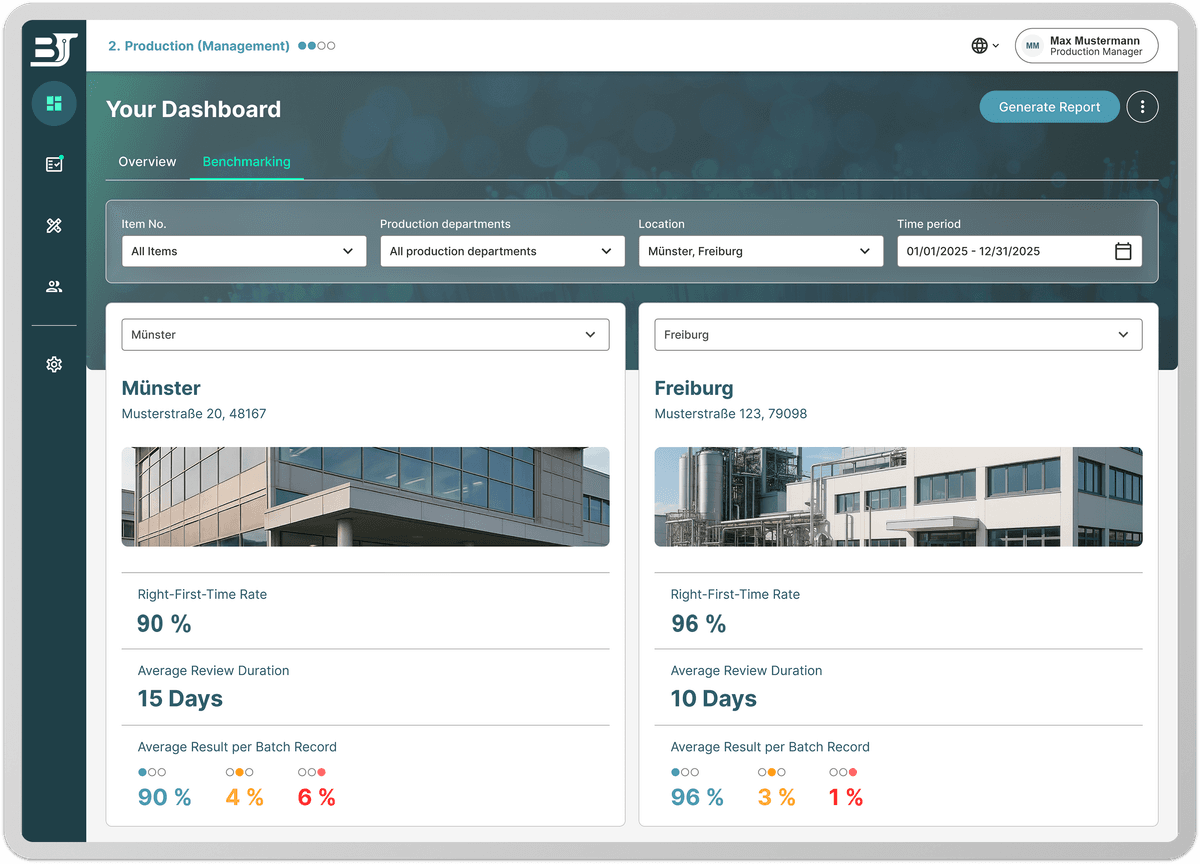1200x864 pixels.
Task: Open the users icon in sidebar
Action: (x=54, y=287)
